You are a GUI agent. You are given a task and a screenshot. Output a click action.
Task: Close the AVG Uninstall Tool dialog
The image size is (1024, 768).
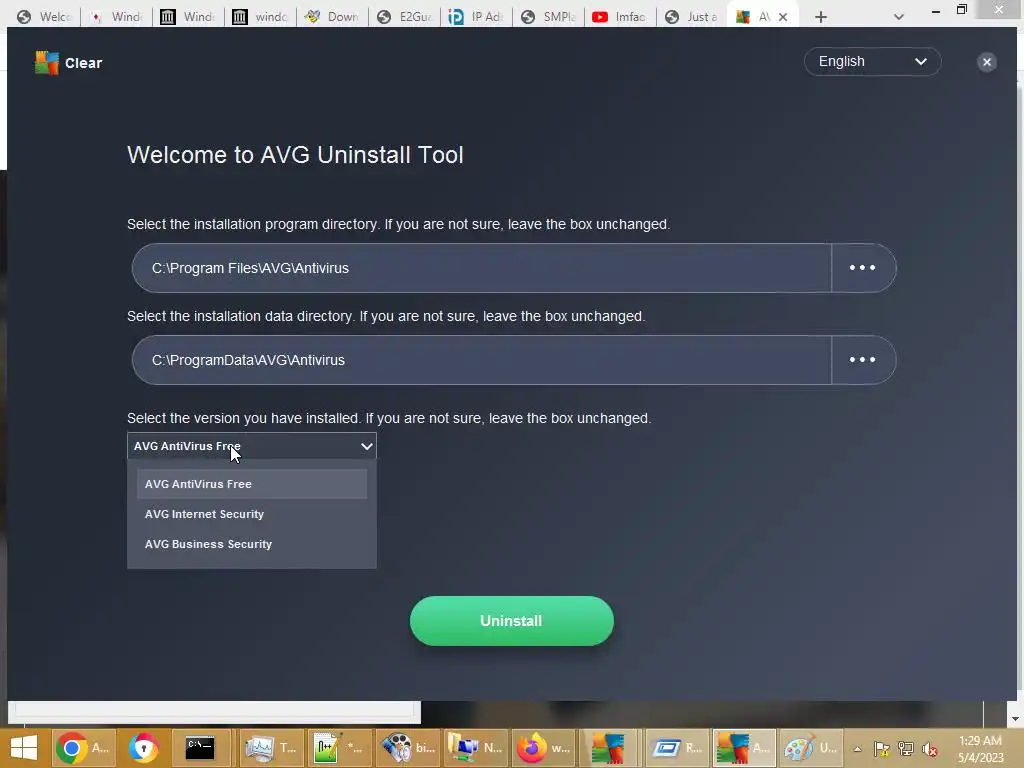point(986,62)
